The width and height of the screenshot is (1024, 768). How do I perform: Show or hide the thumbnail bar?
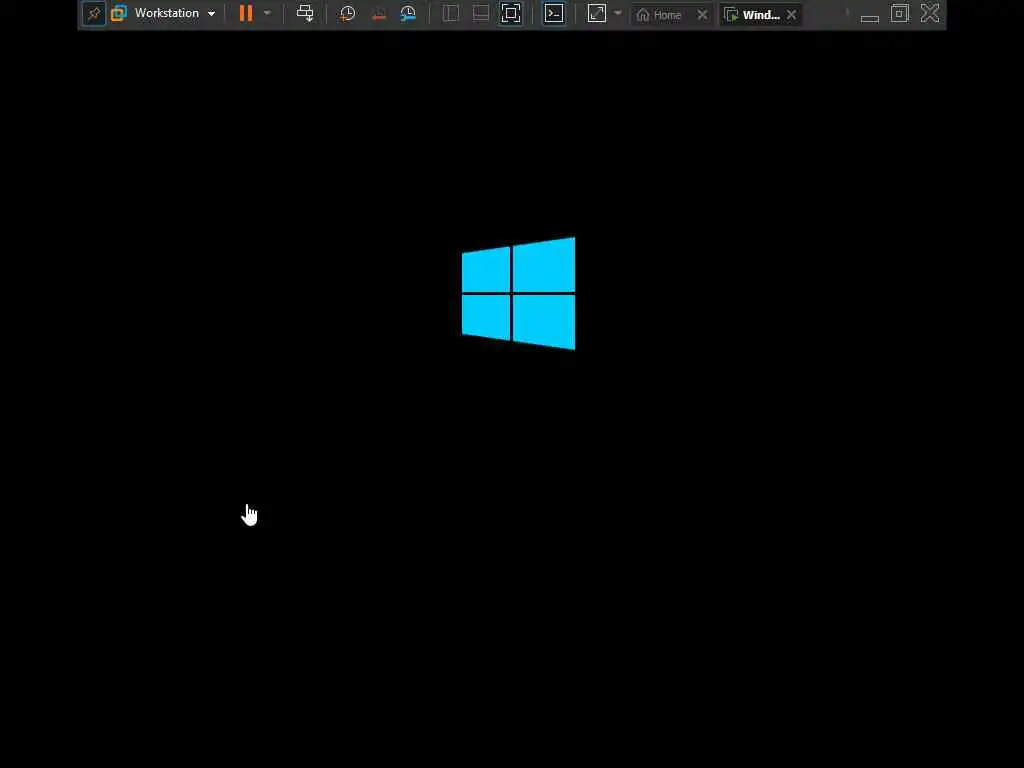click(481, 14)
